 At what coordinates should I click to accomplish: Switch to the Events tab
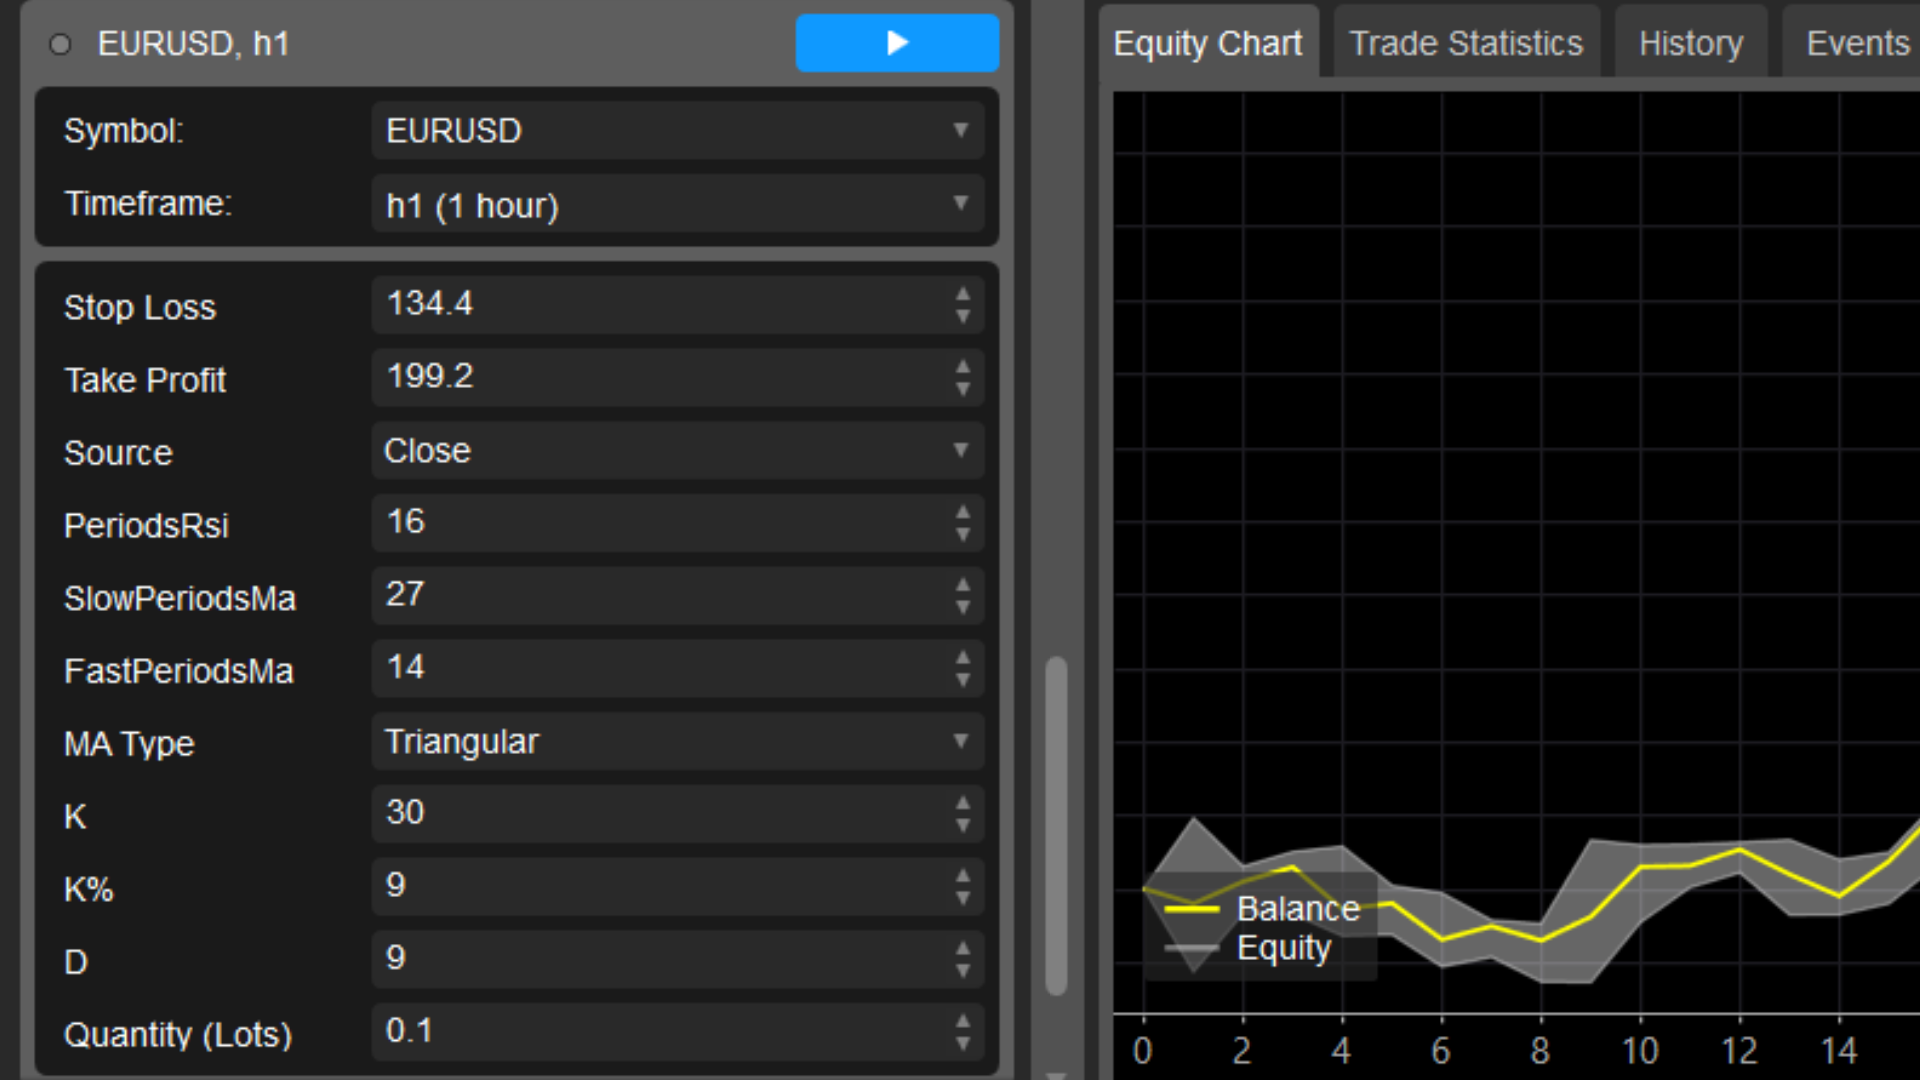click(x=1857, y=43)
